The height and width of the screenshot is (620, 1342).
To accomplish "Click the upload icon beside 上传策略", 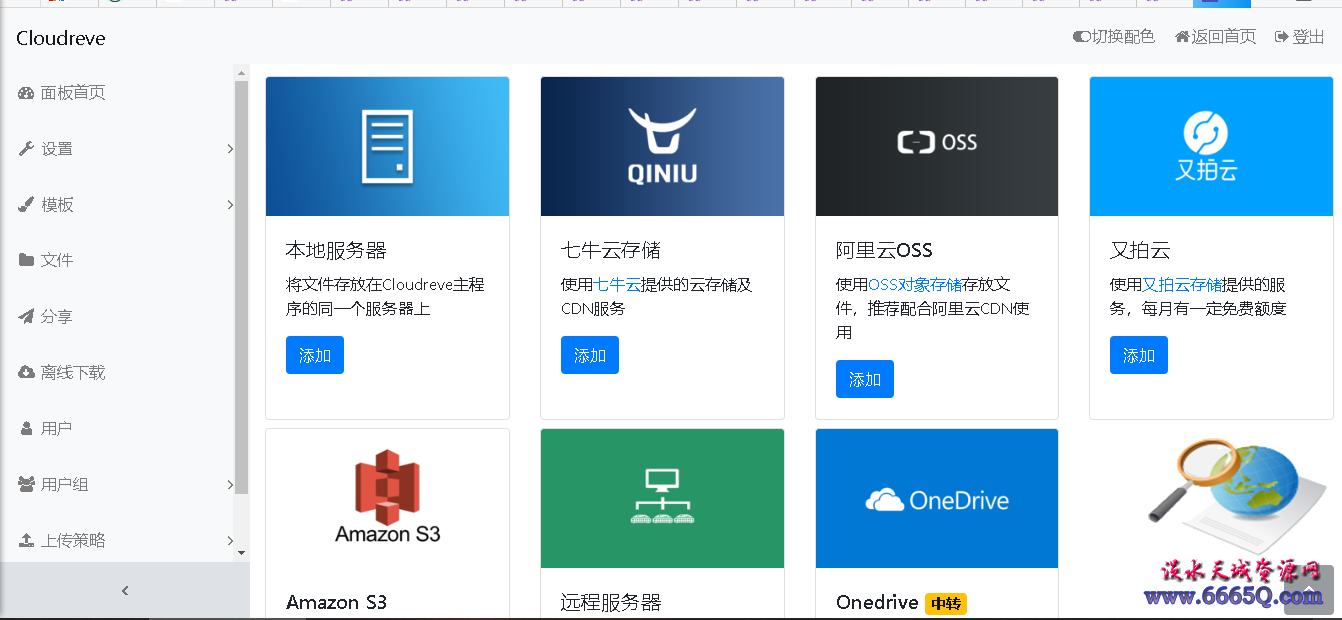I will (x=26, y=540).
